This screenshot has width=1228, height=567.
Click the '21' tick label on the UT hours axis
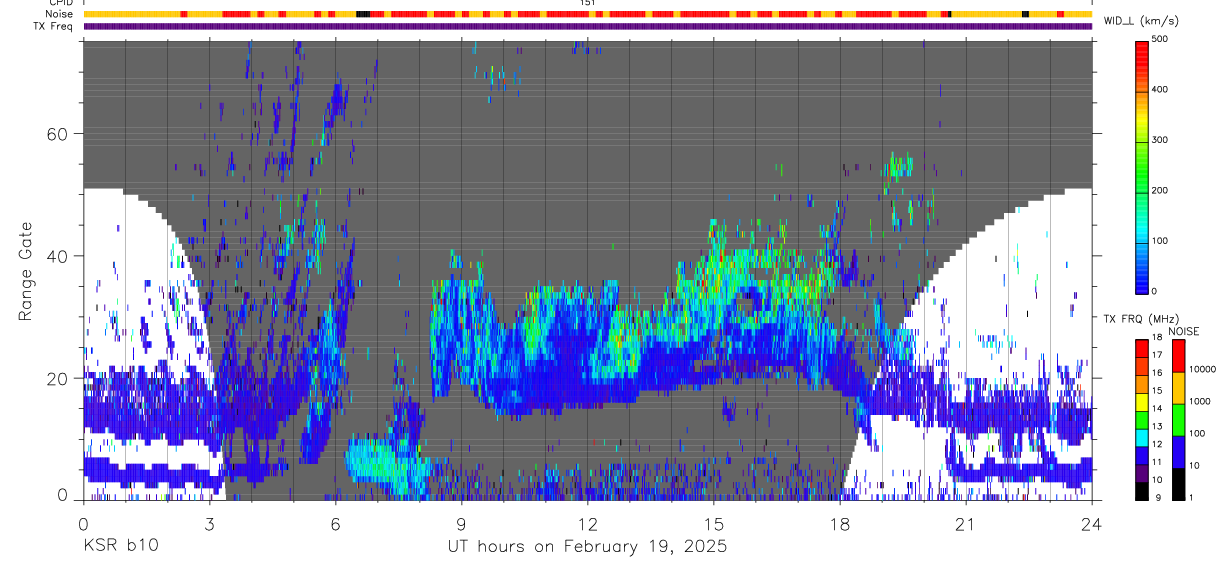[966, 523]
